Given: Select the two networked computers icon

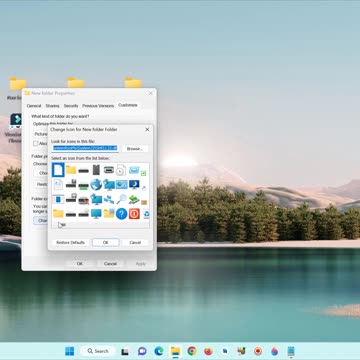Looking at the screenshot, I should [109, 199].
